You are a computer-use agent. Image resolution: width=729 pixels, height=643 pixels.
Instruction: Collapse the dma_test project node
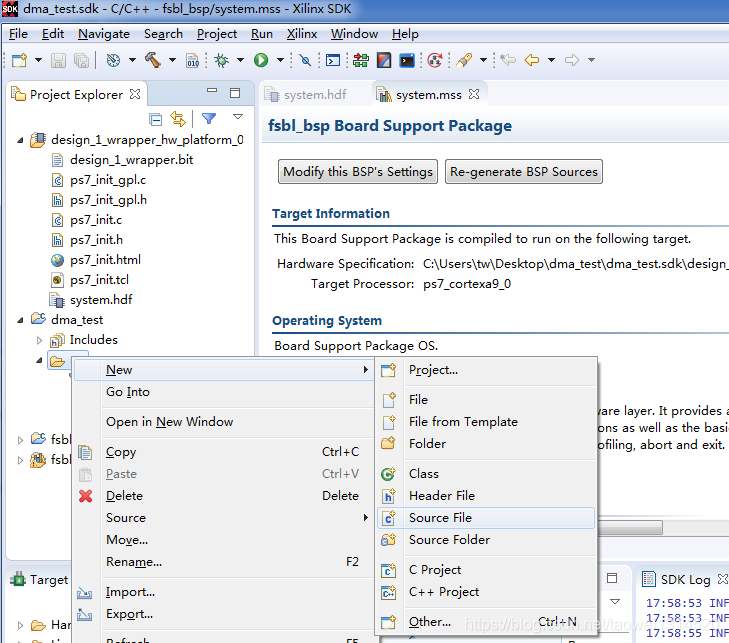pos(20,320)
